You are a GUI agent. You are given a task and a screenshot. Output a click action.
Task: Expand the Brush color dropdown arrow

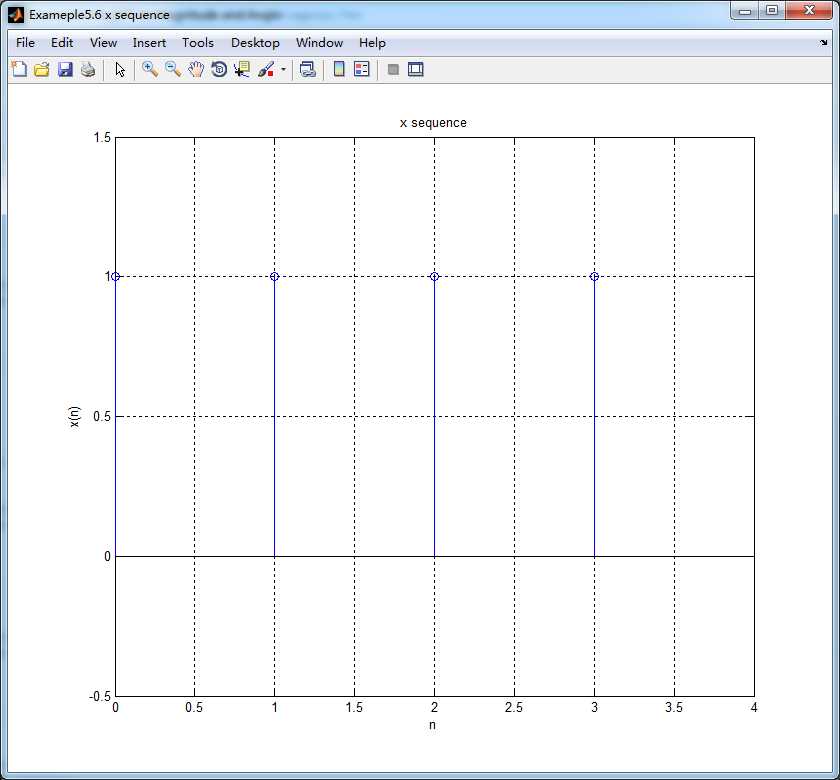pos(283,69)
